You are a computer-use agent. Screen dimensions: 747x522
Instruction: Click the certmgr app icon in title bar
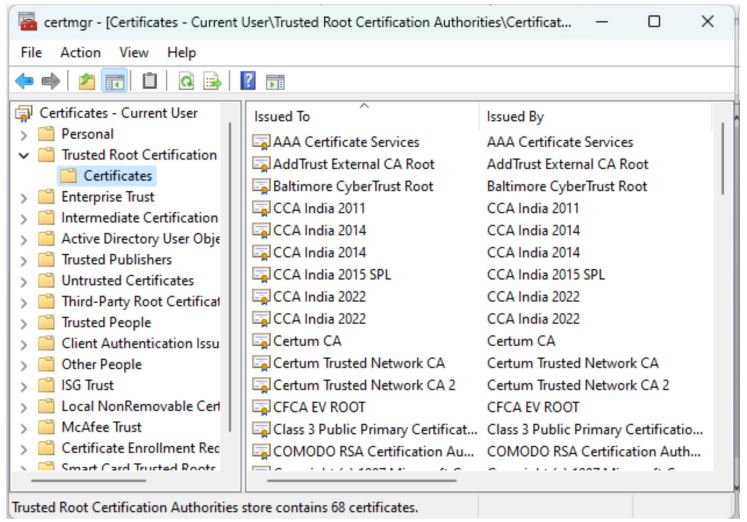[28, 22]
